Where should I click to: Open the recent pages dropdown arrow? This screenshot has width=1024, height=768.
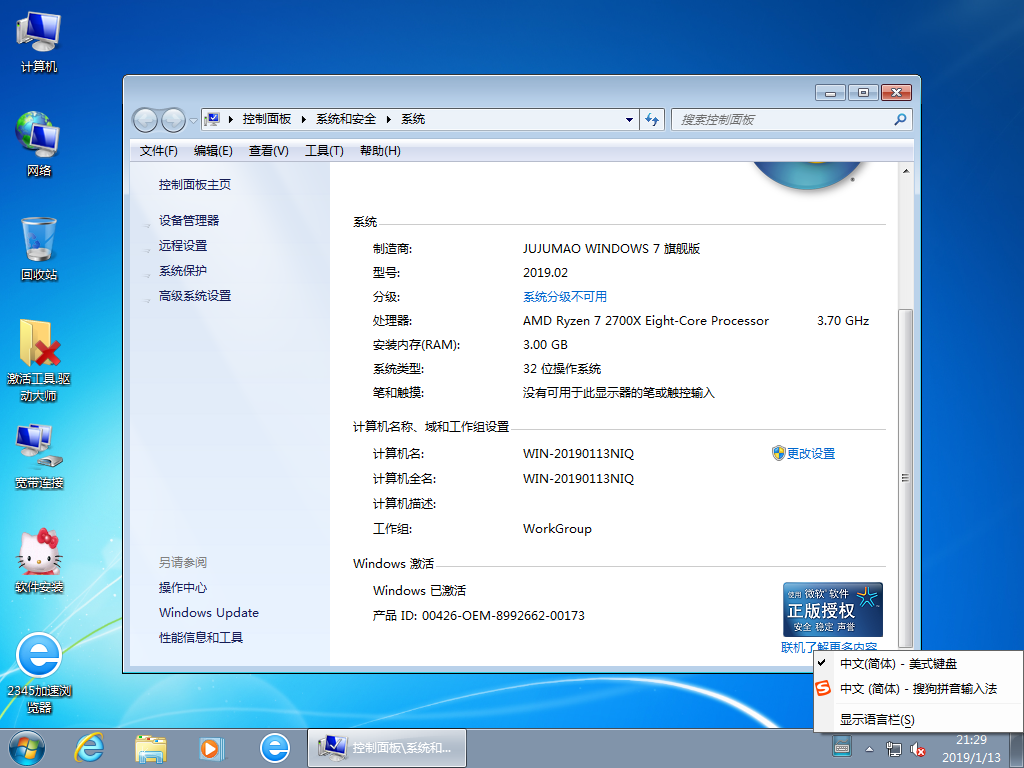pos(193,120)
